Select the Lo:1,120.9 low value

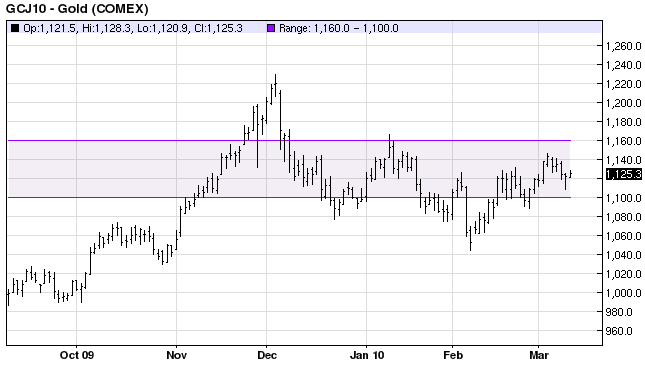pyautogui.click(x=162, y=28)
